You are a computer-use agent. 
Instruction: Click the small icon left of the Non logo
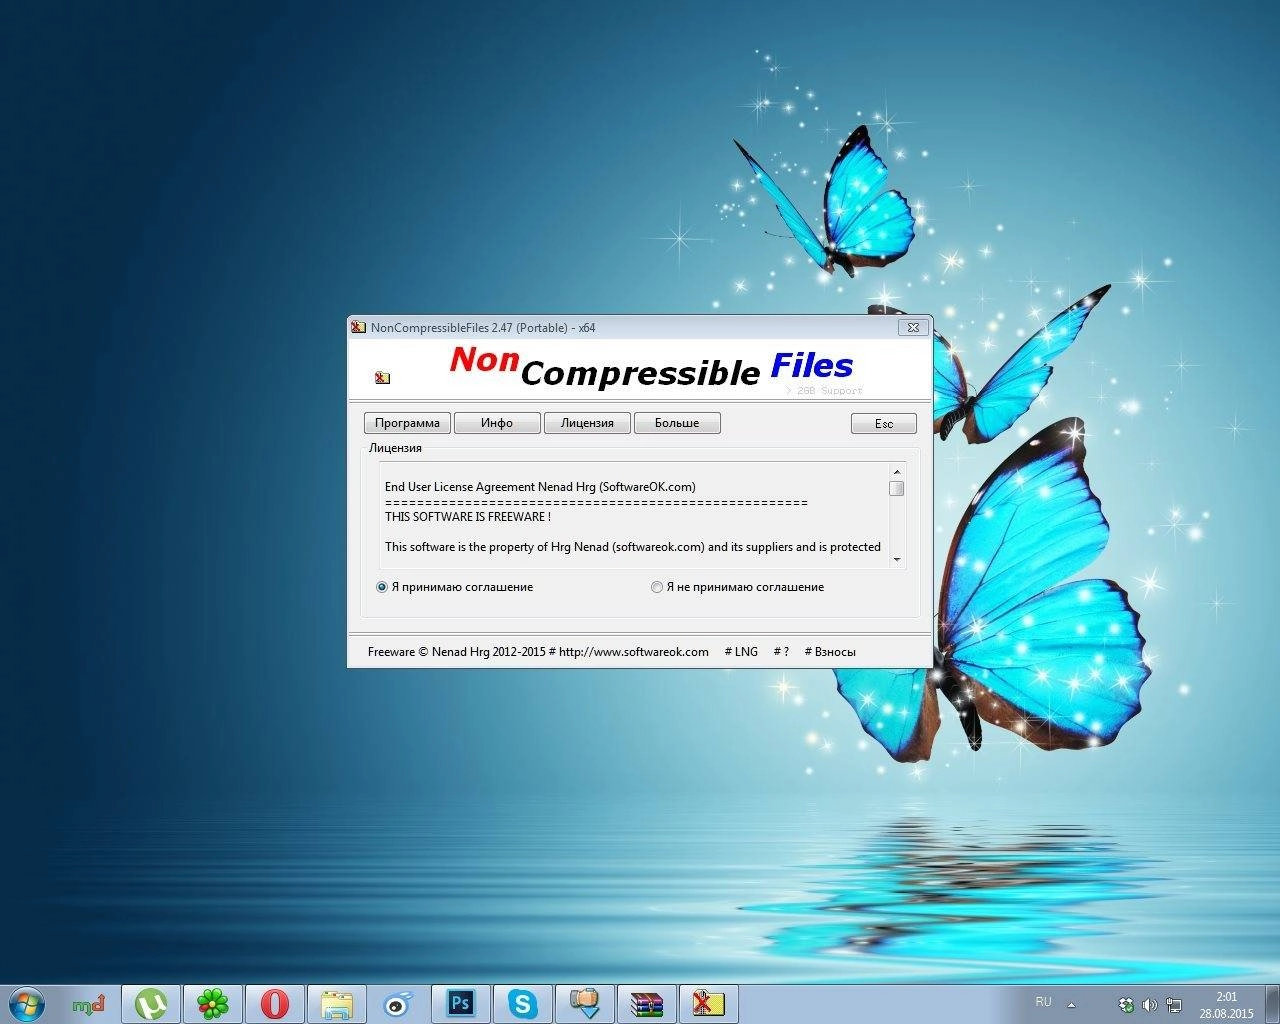click(x=382, y=377)
